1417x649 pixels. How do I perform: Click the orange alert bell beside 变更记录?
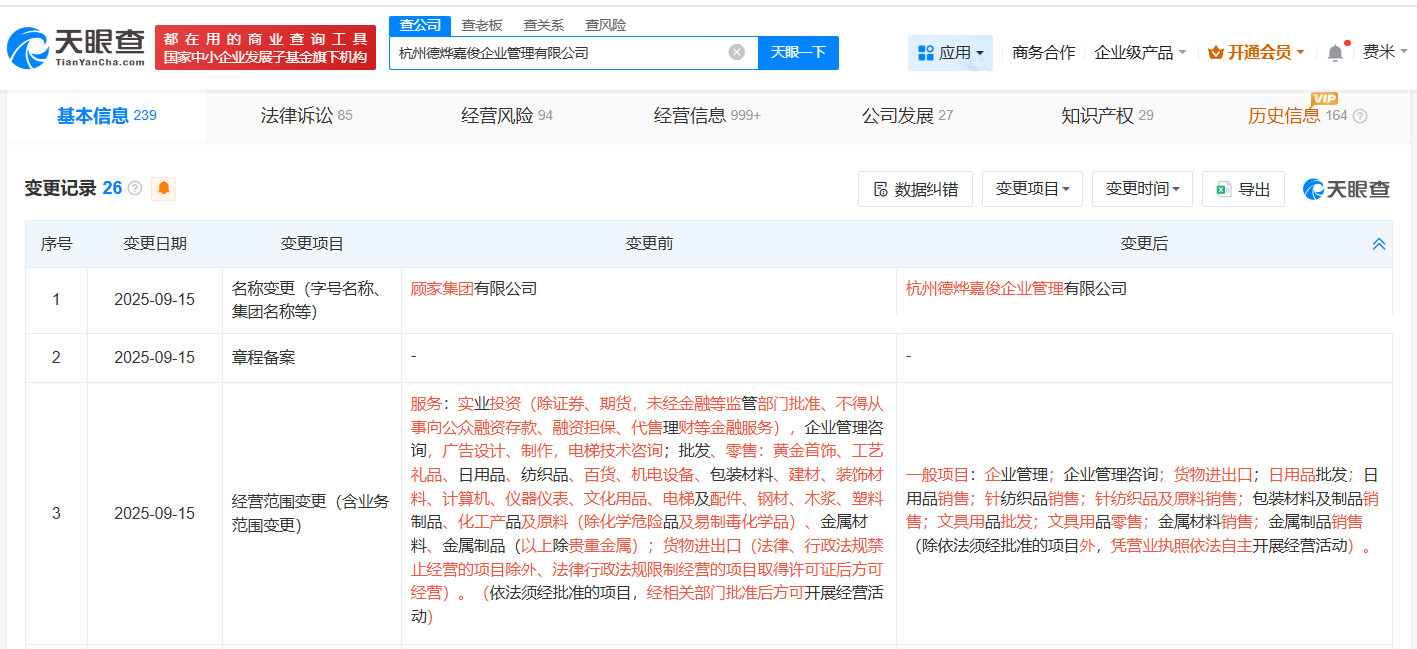[163, 188]
